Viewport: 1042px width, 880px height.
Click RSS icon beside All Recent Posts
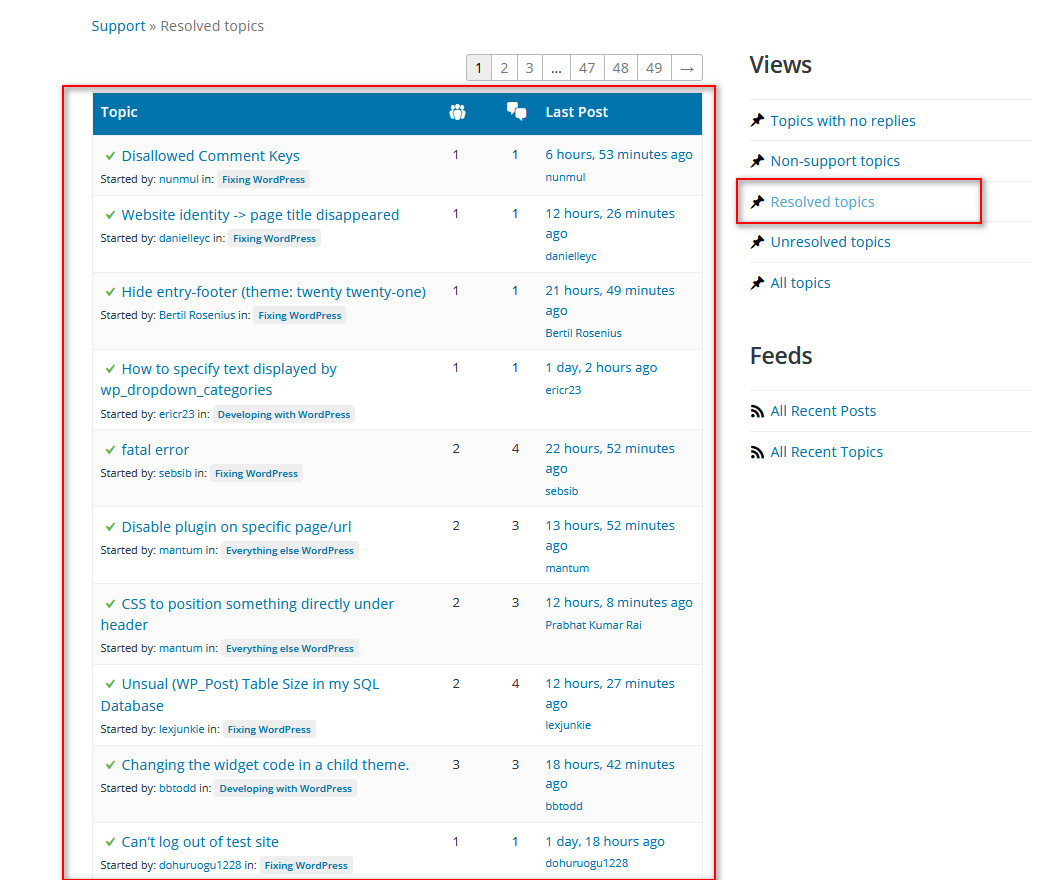(x=757, y=411)
